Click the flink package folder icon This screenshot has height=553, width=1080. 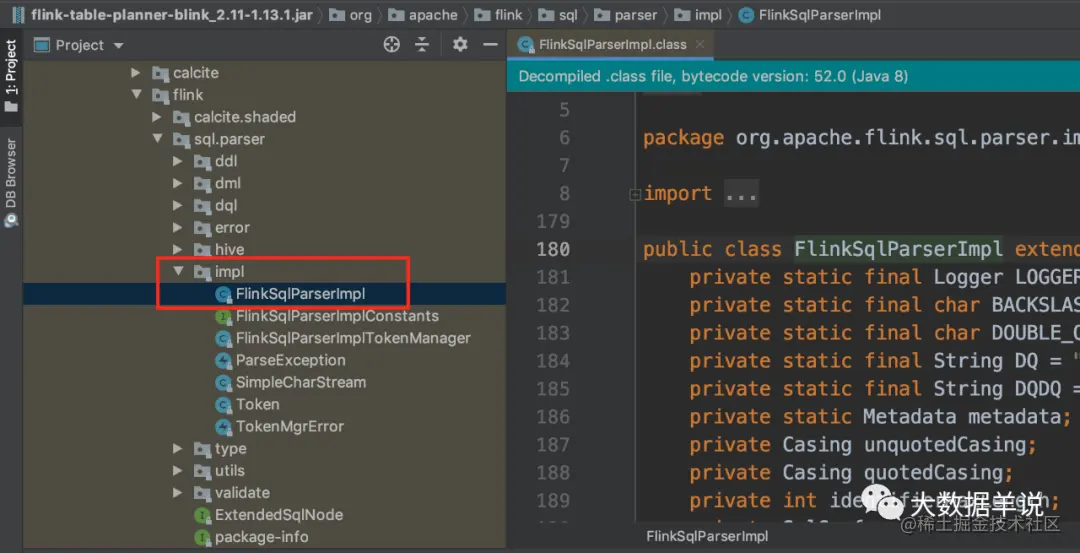coord(160,95)
